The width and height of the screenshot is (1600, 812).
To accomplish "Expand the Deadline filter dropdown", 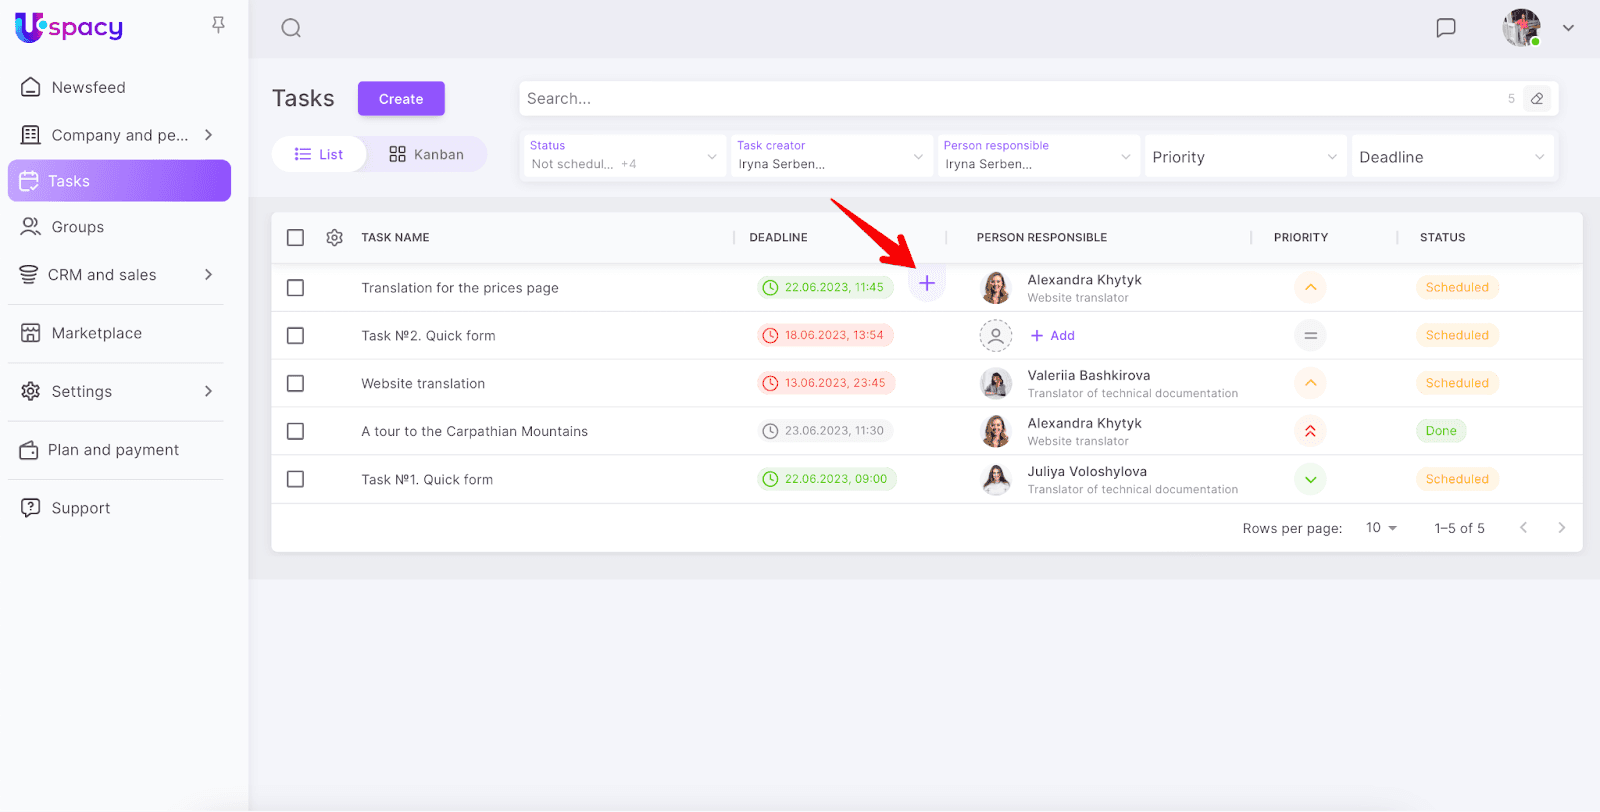I will click(1451, 157).
